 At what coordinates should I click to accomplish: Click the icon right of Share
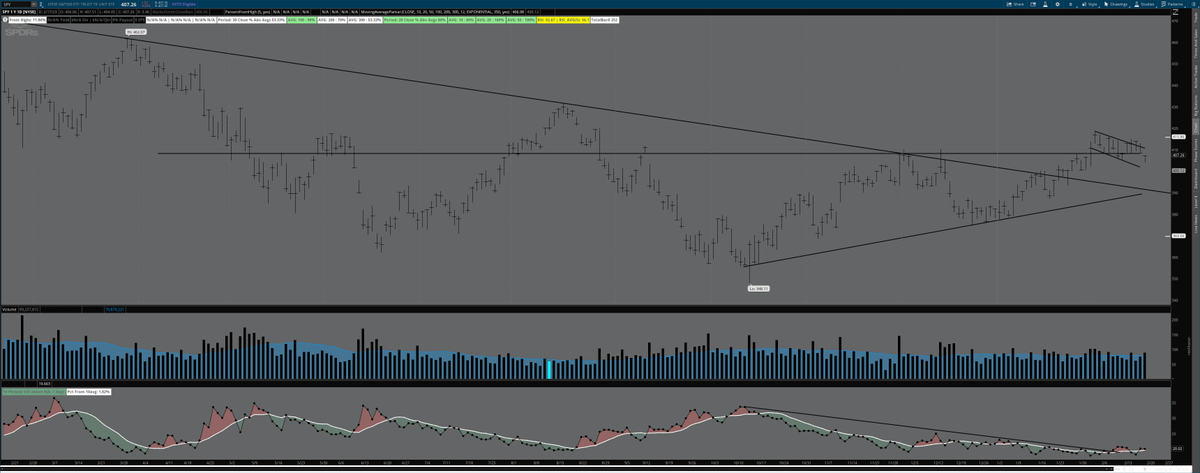click(x=1033, y=4)
